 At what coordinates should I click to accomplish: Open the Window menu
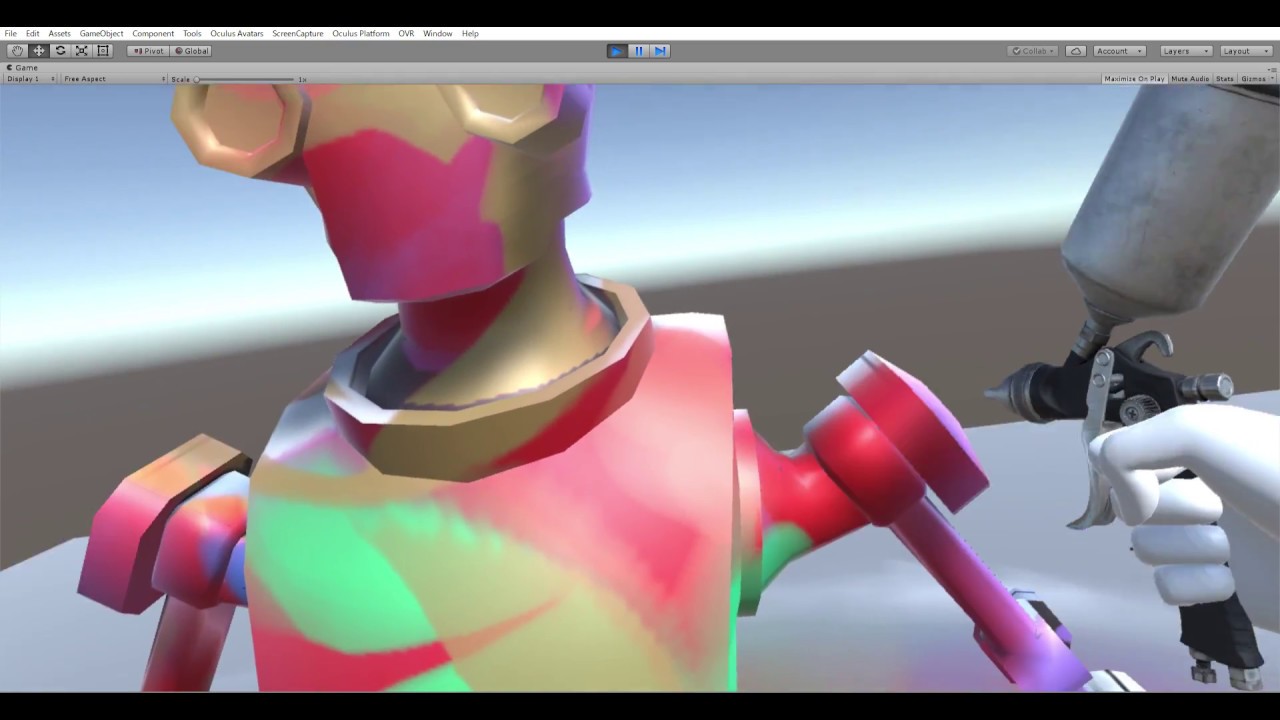click(x=438, y=33)
